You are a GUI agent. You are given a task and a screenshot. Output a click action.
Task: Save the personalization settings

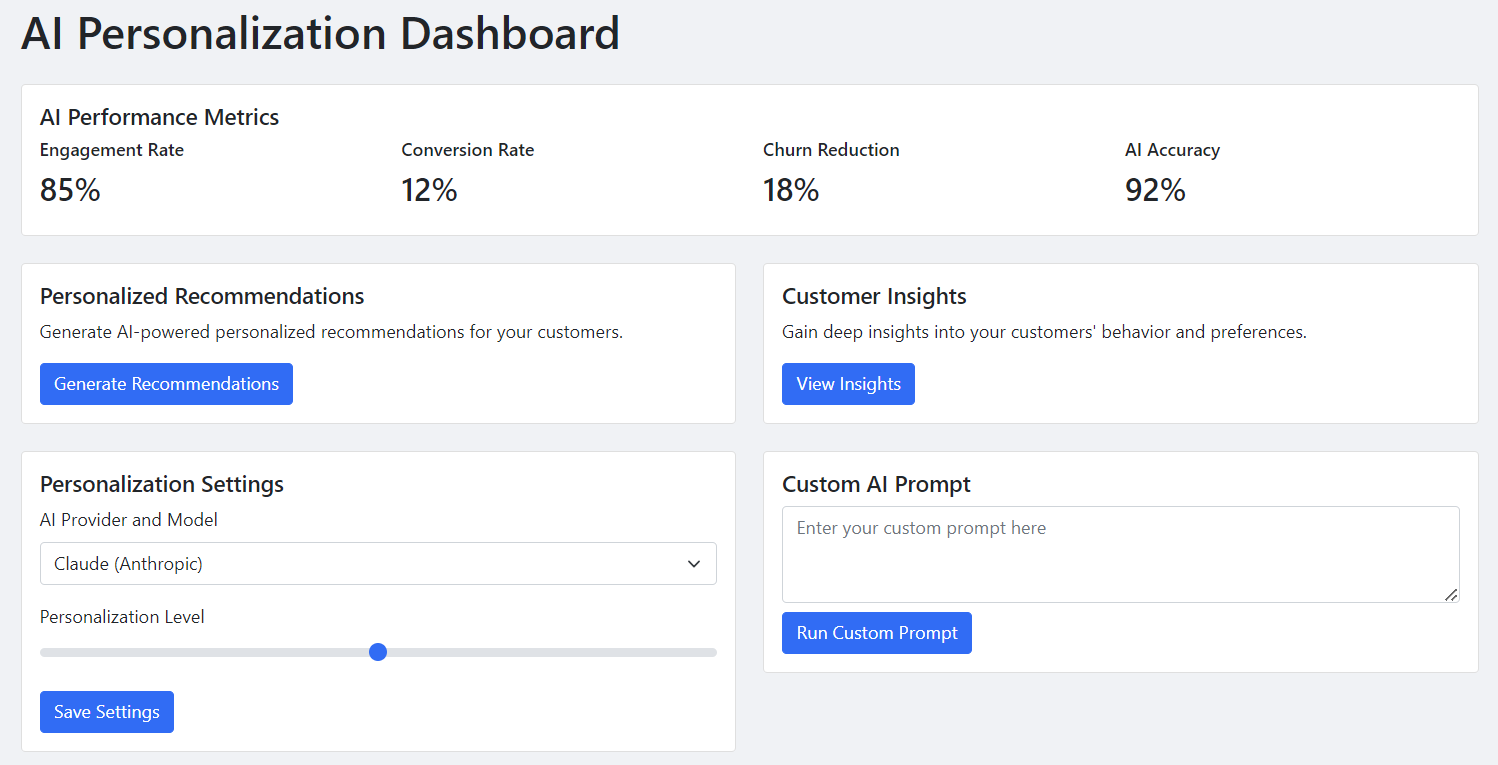pyautogui.click(x=107, y=712)
